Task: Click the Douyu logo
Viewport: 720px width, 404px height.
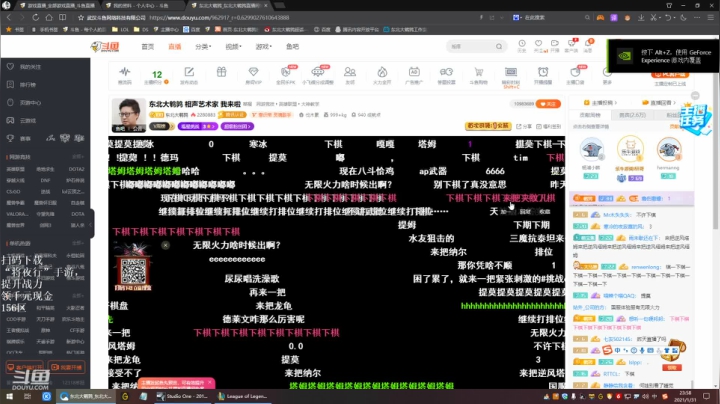Action: (x=105, y=46)
